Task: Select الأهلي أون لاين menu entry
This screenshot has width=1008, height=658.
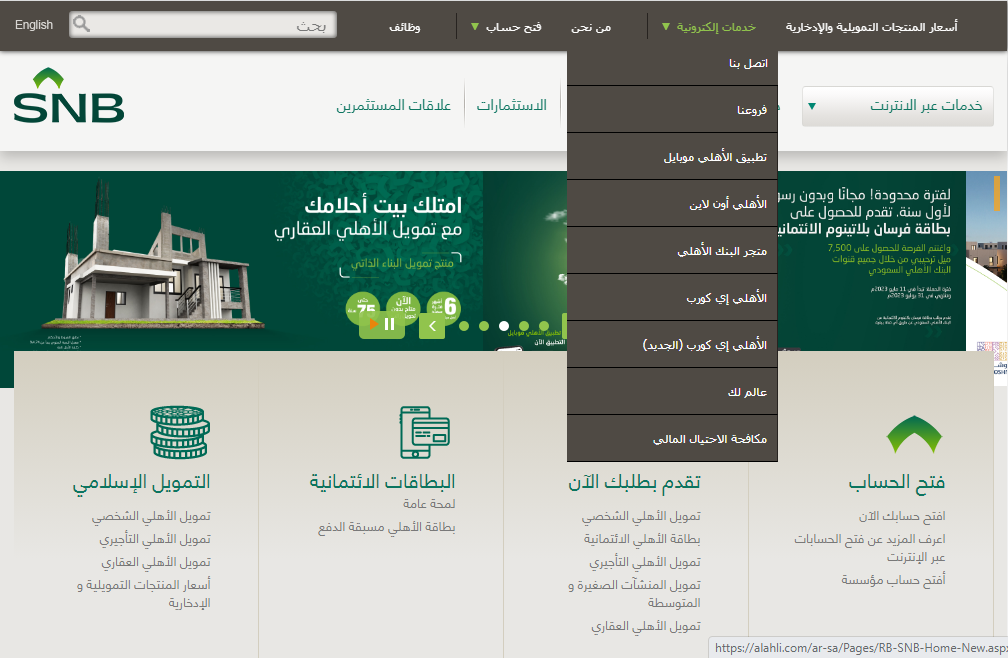Action: pyautogui.click(x=672, y=204)
